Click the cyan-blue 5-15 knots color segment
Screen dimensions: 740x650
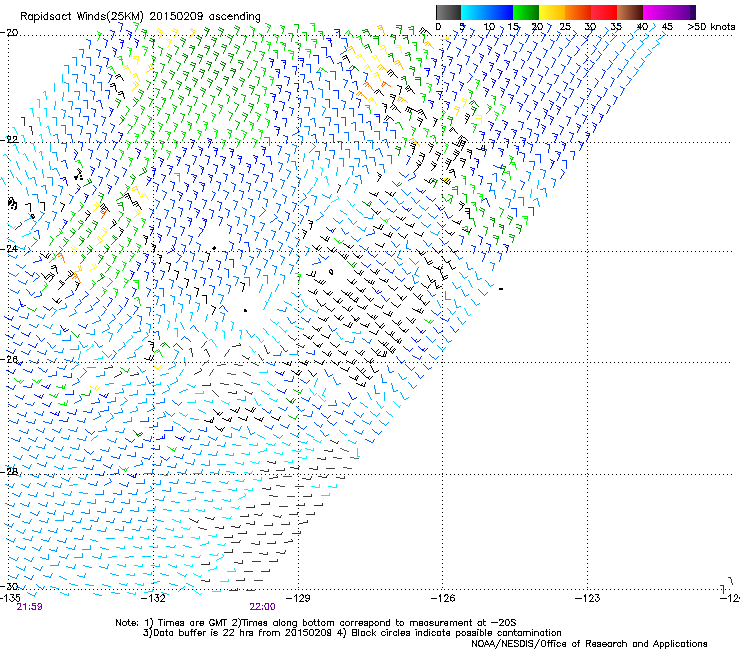pos(487,12)
